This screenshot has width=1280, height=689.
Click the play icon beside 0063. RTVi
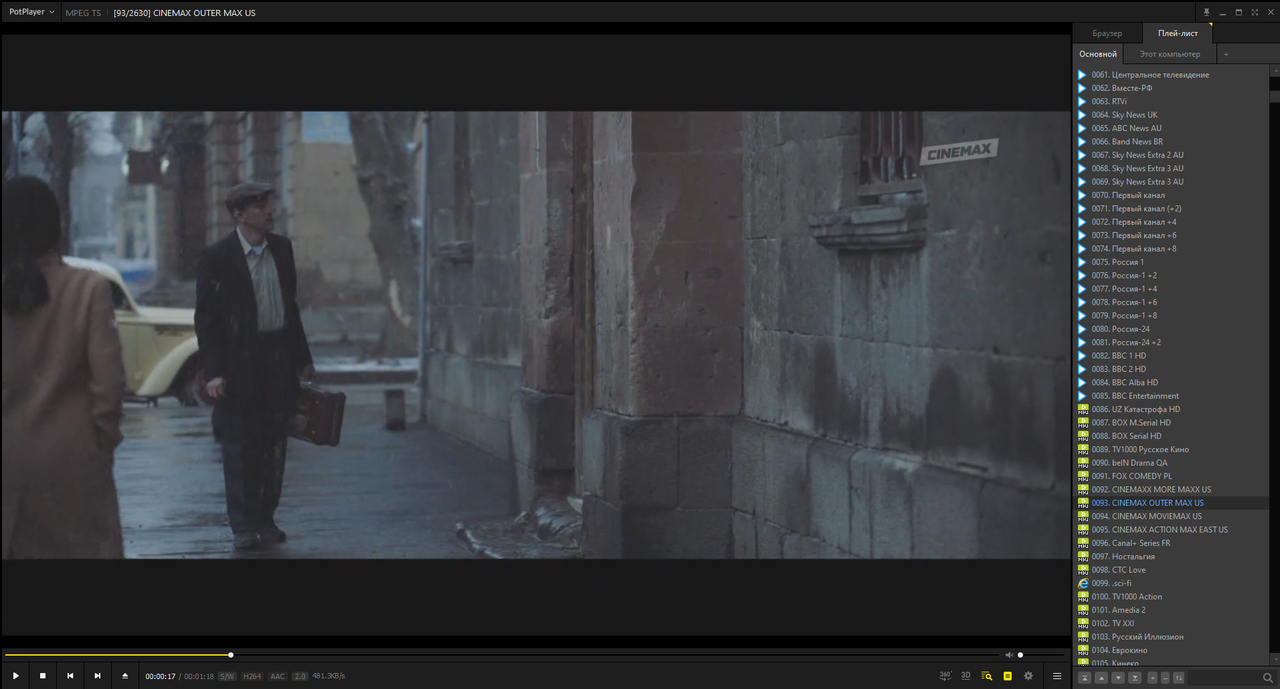1082,101
